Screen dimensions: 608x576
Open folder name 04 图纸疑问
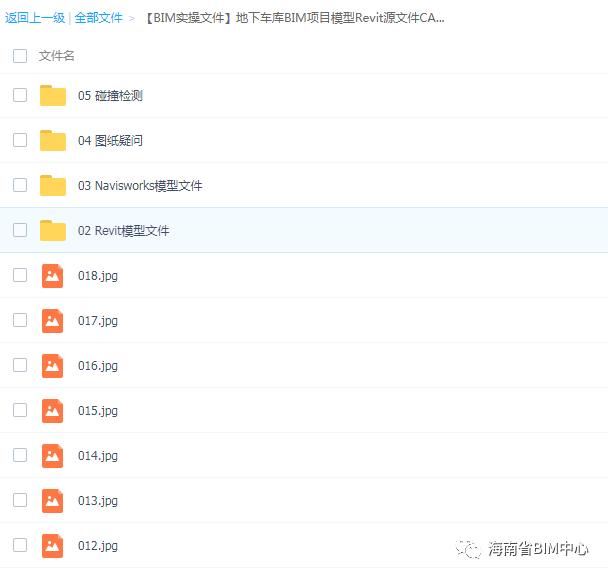pos(110,140)
